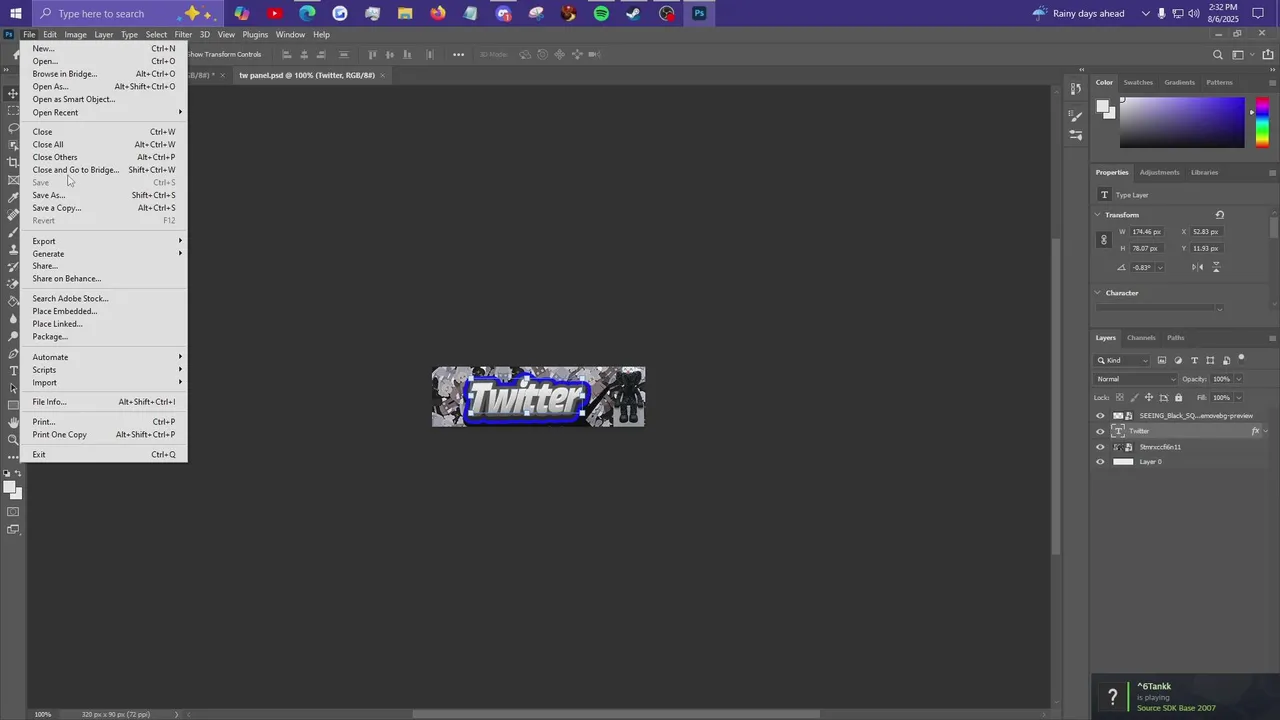Filter layers by type layers icon
The width and height of the screenshot is (1280, 720).
[x=1194, y=360]
